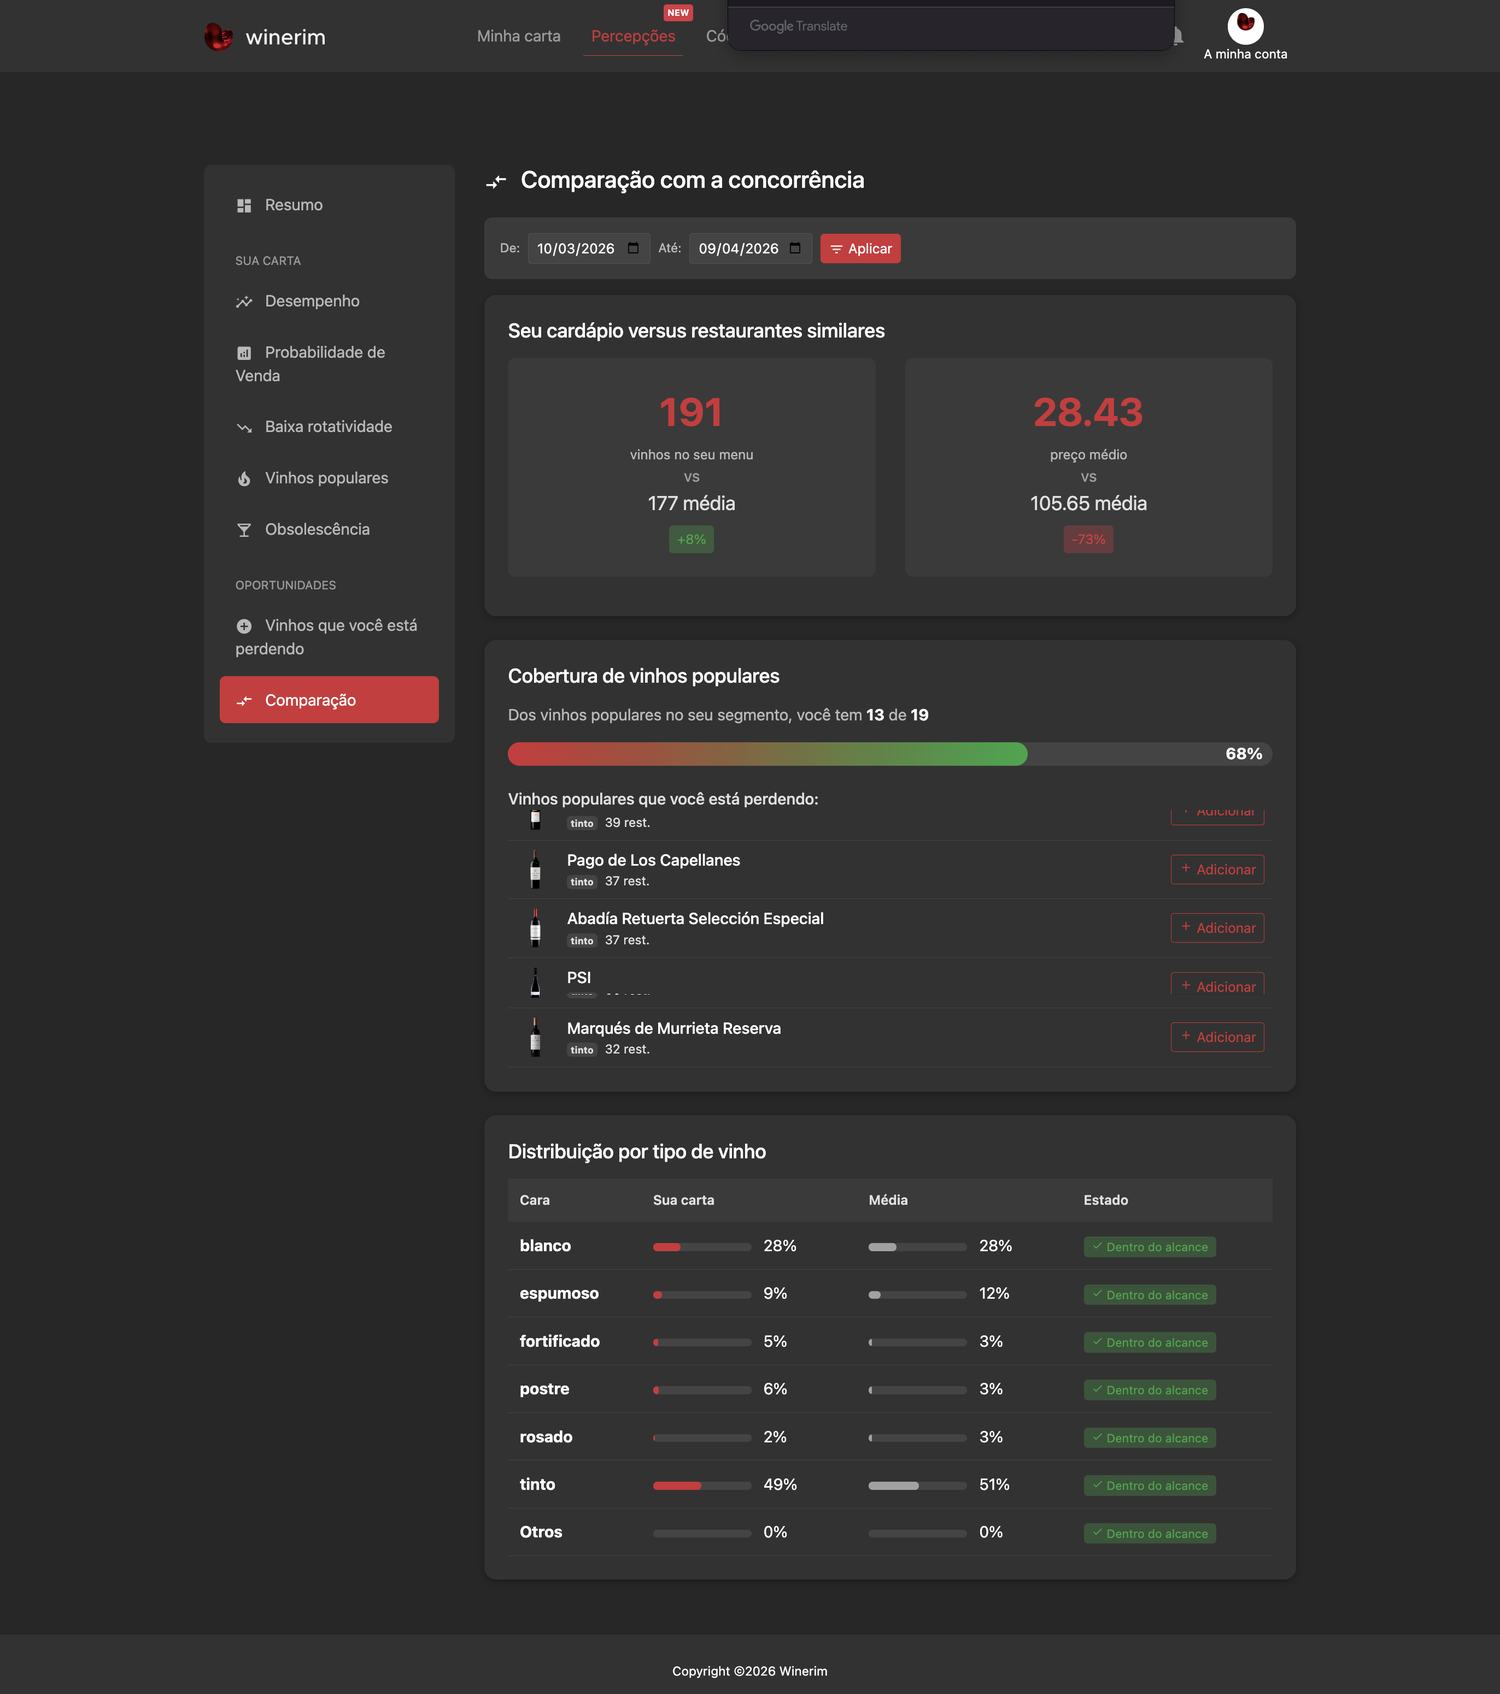Click the 68% coverage label
Image resolution: width=1500 pixels, height=1694 pixels.
(1243, 754)
